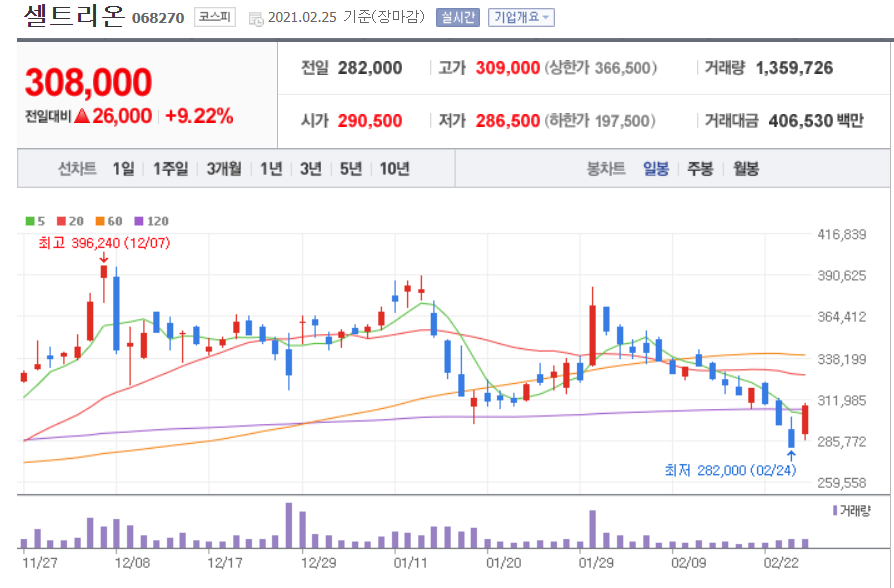Click the 고가 value 309,000

pyautogui.click(x=508, y=68)
